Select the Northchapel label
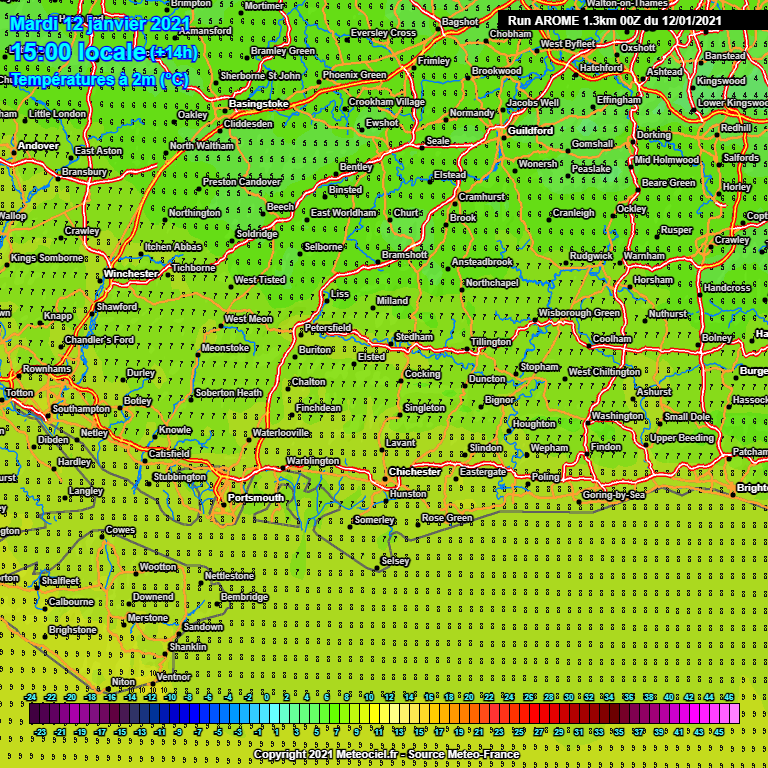The width and height of the screenshot is (768, 768). [x=492, y=283]
